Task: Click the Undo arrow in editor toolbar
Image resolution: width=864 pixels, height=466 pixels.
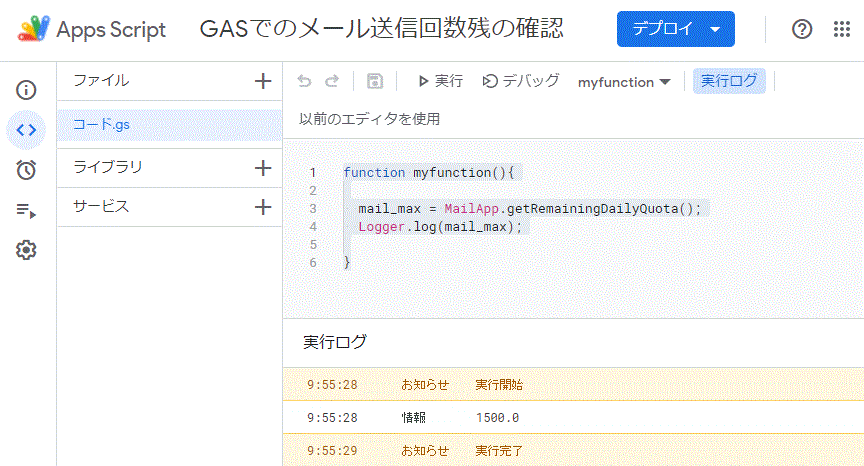Action: tap(304, 82)
